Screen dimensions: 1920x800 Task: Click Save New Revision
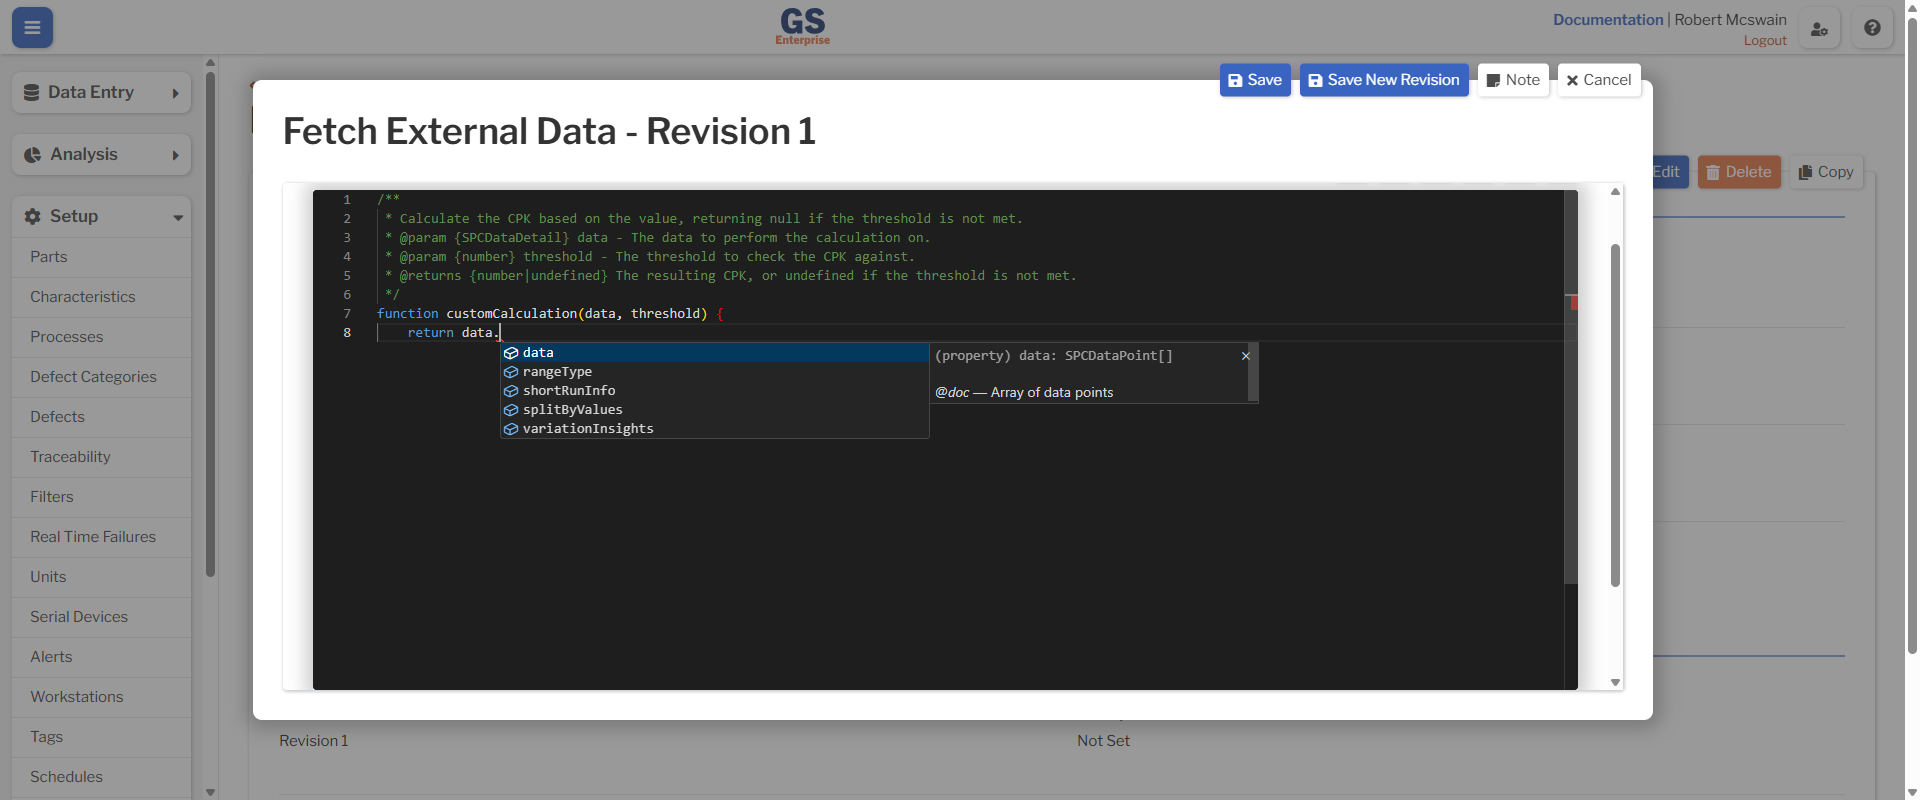click(x=1384, y=80)
